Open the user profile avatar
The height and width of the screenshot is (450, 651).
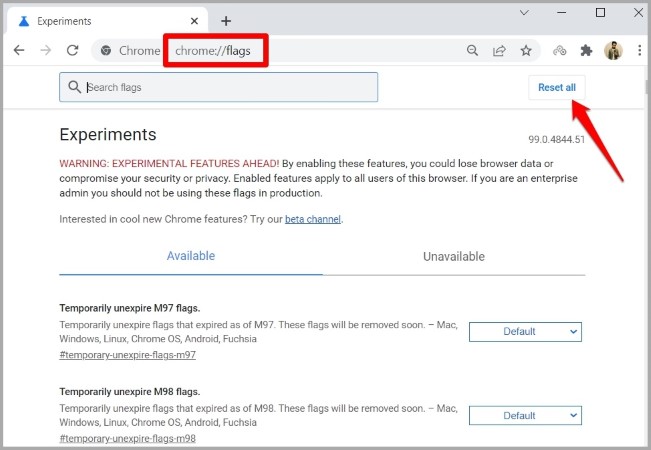click(614, 51)
